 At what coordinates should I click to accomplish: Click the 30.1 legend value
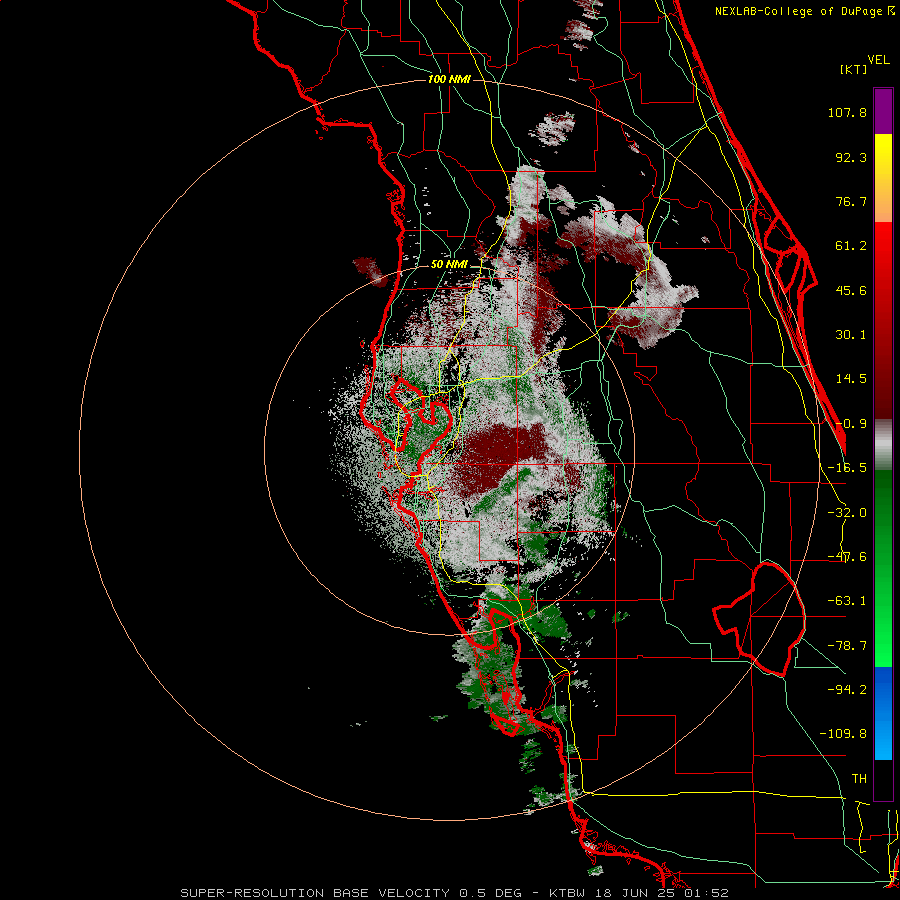(x=851, y=335)
